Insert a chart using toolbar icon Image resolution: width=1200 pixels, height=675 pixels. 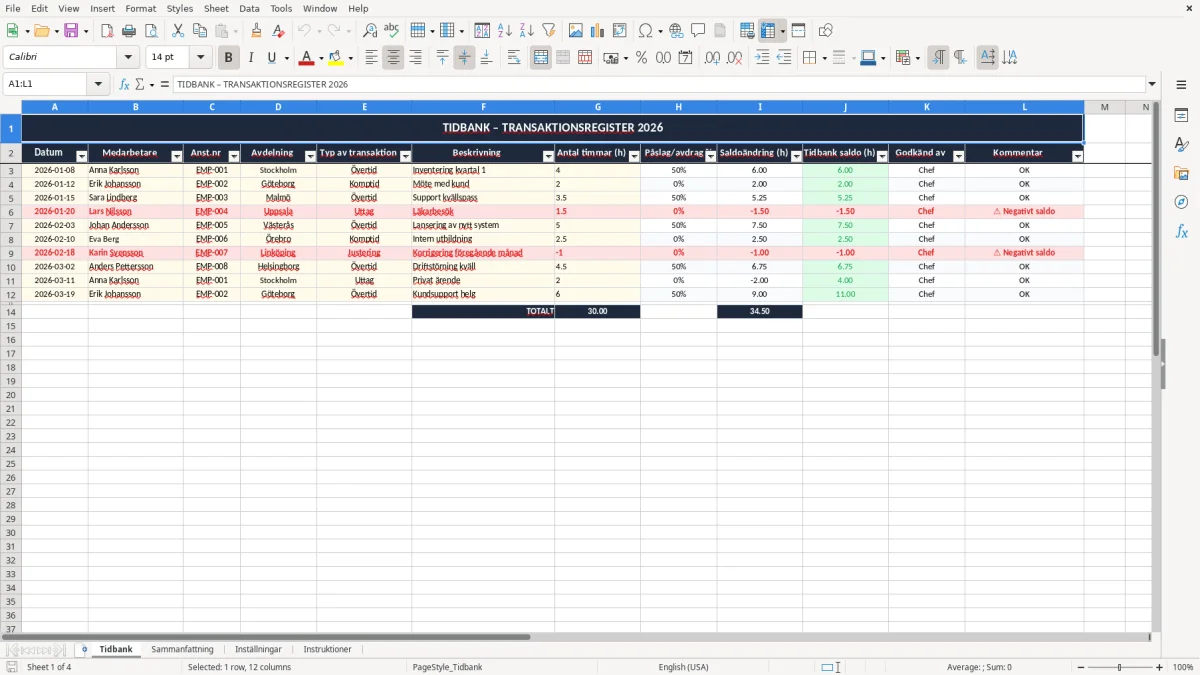[598, 31]
